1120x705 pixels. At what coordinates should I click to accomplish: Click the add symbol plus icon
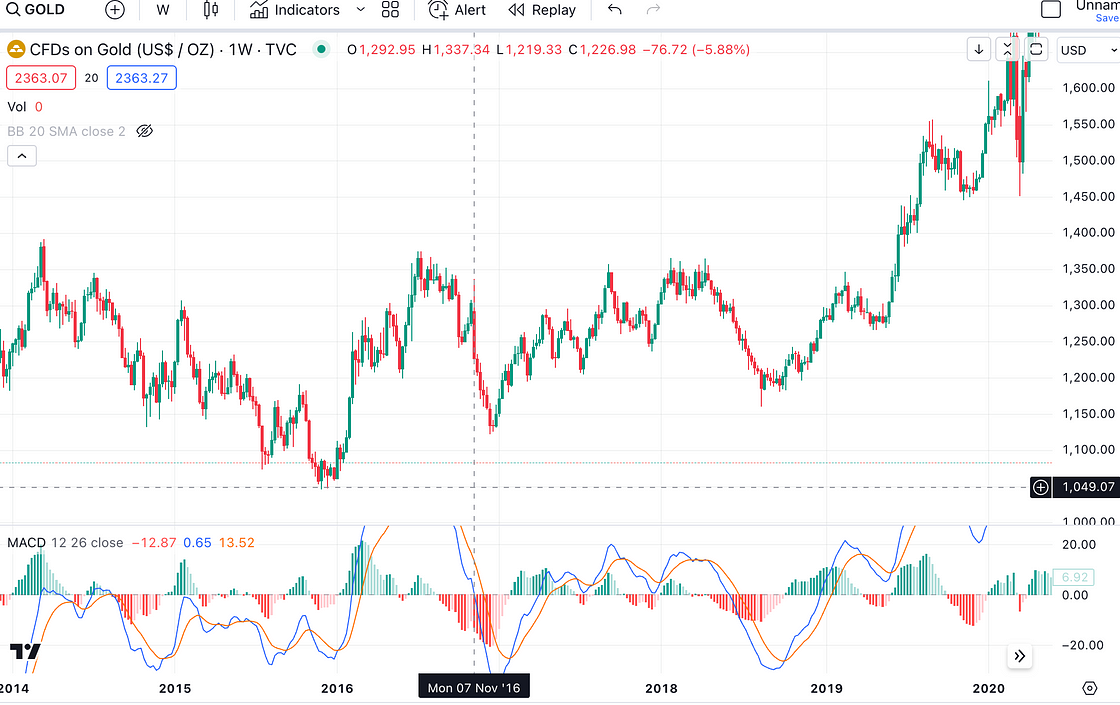pos(114,9)
